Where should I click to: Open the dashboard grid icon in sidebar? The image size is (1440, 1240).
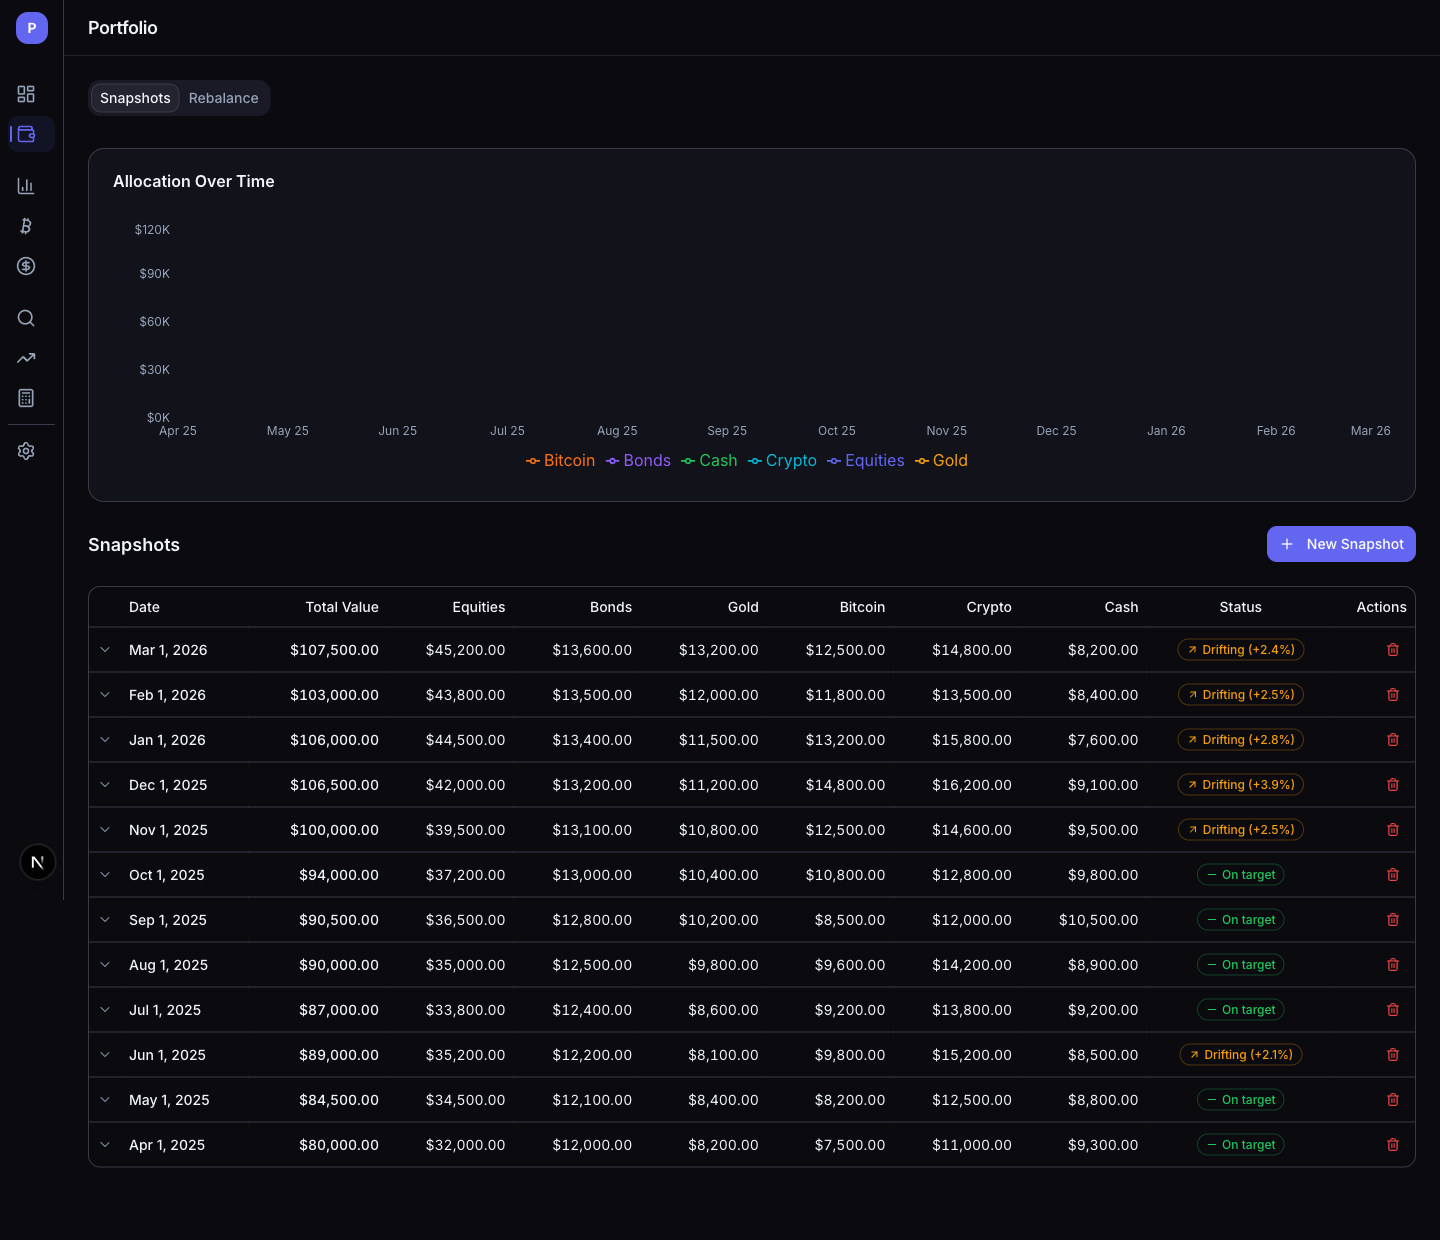(x=26, y=94)
